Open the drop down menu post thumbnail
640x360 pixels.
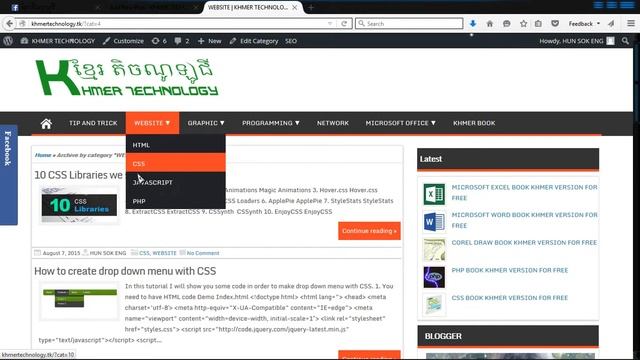pos(79,301)
